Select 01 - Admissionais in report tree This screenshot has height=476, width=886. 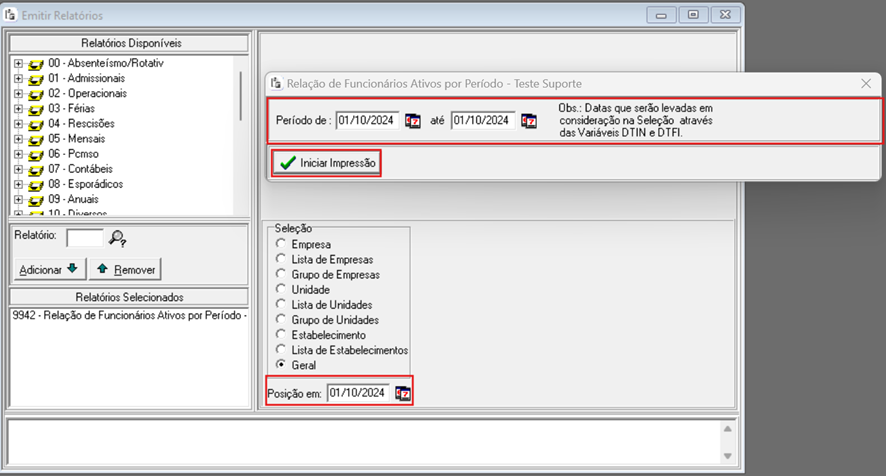coord(86,79)
